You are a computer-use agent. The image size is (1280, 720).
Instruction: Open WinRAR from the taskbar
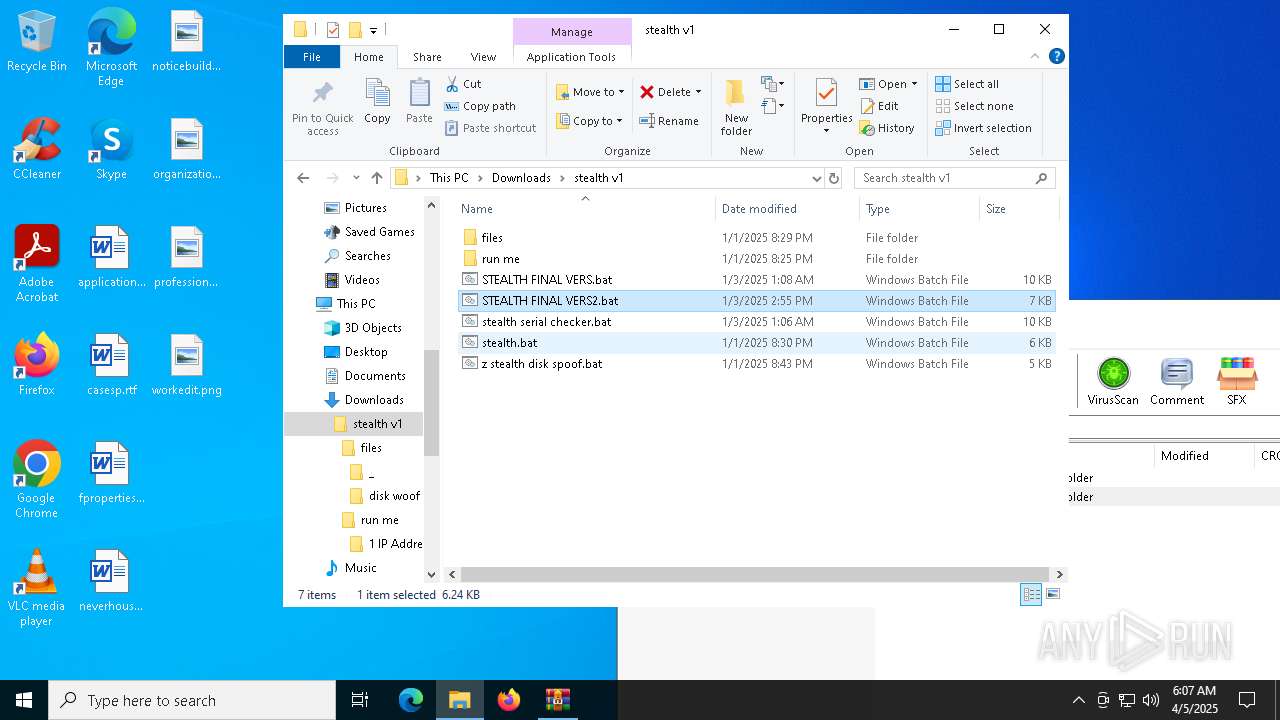pos(557,700)
